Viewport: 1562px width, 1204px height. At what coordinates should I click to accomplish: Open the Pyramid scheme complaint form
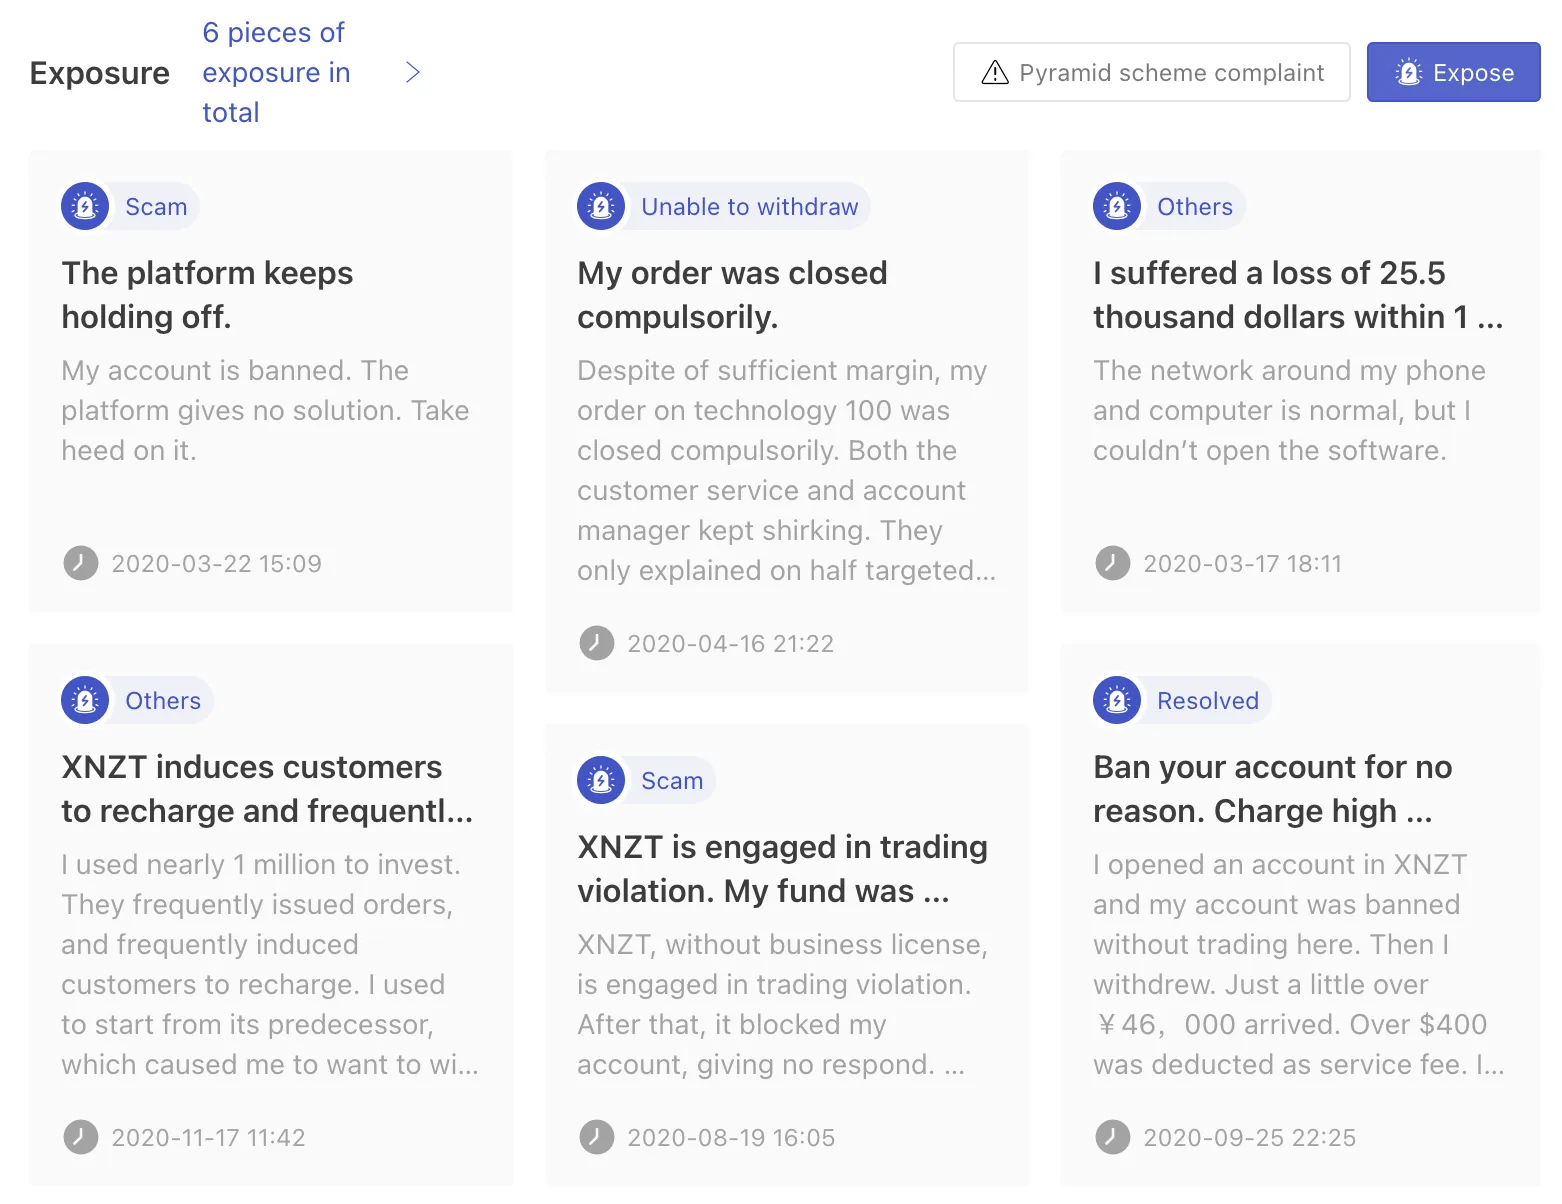coord(1152,72)
